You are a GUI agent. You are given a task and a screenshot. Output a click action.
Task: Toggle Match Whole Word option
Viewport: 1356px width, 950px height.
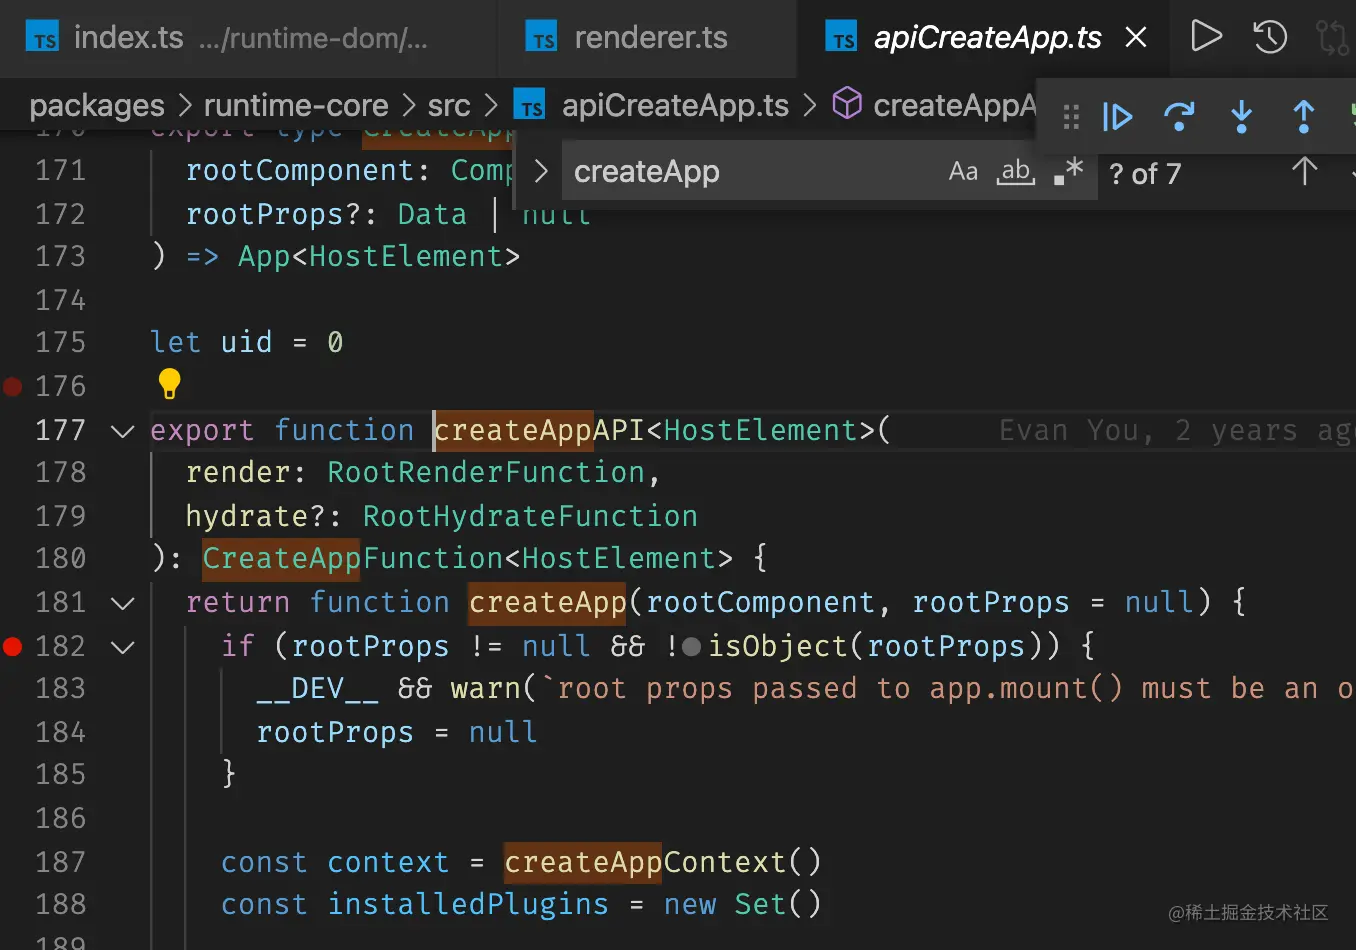pos(1016,172)
